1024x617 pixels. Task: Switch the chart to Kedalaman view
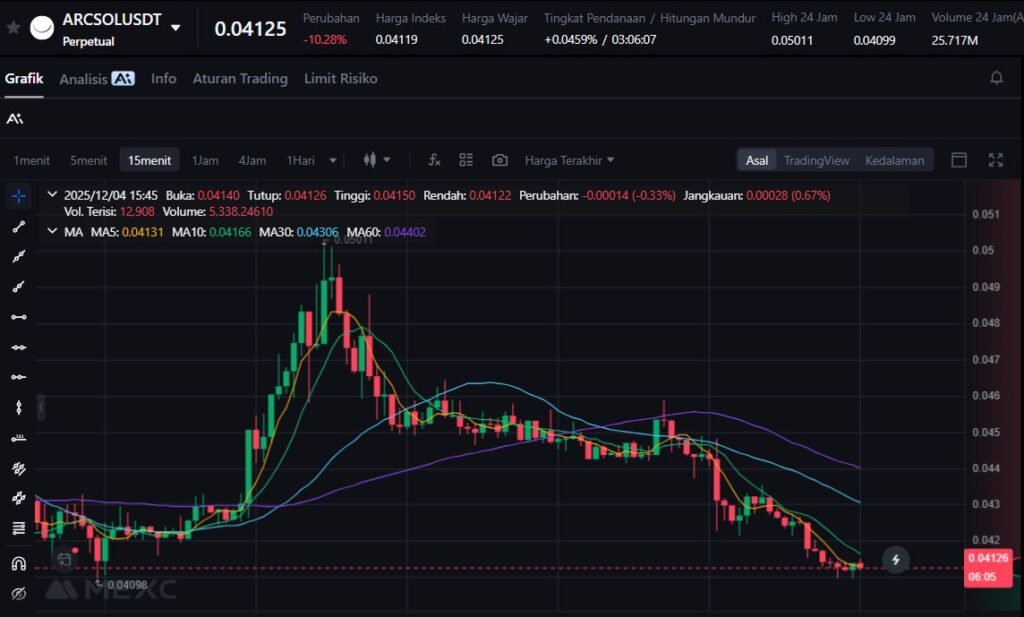click(x=894, y=160)
